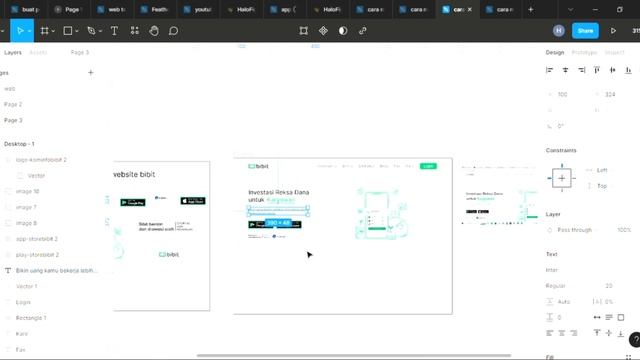640x360 pixels.
Task: Click the Create link icon
Action: tap(362, 31)
